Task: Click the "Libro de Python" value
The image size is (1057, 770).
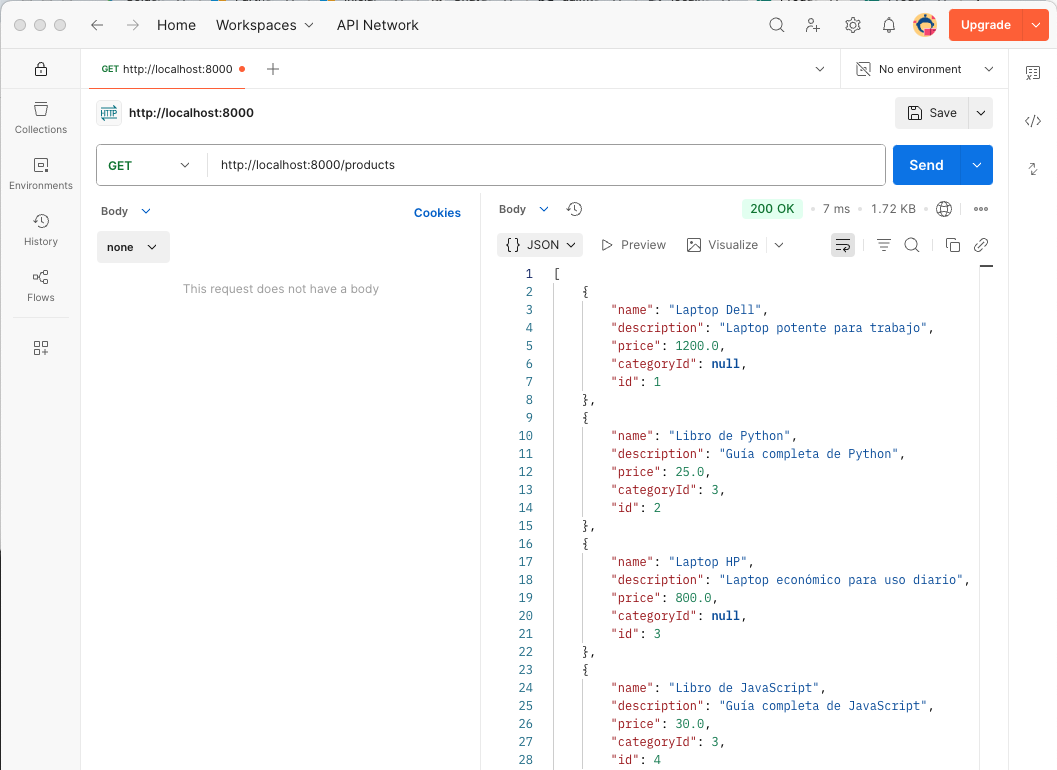Action: [x=729, y=436]
